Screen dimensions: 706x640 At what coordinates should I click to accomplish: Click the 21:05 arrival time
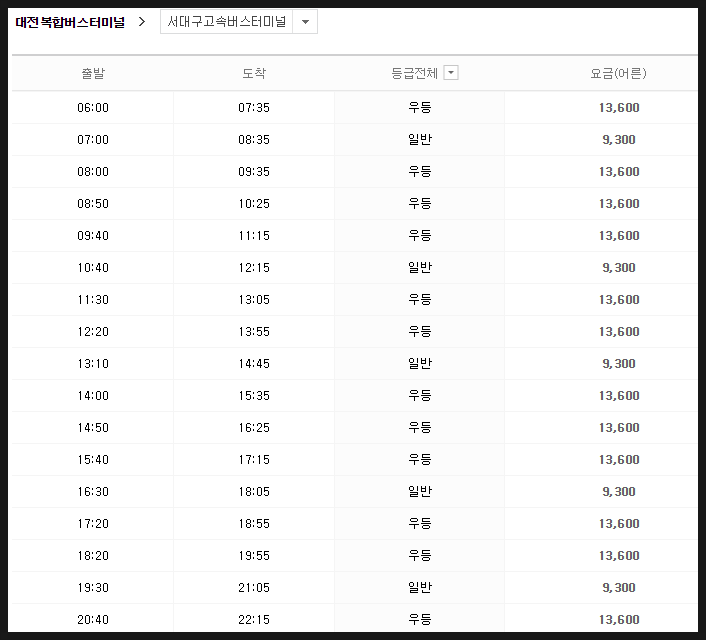click(254, 587)
